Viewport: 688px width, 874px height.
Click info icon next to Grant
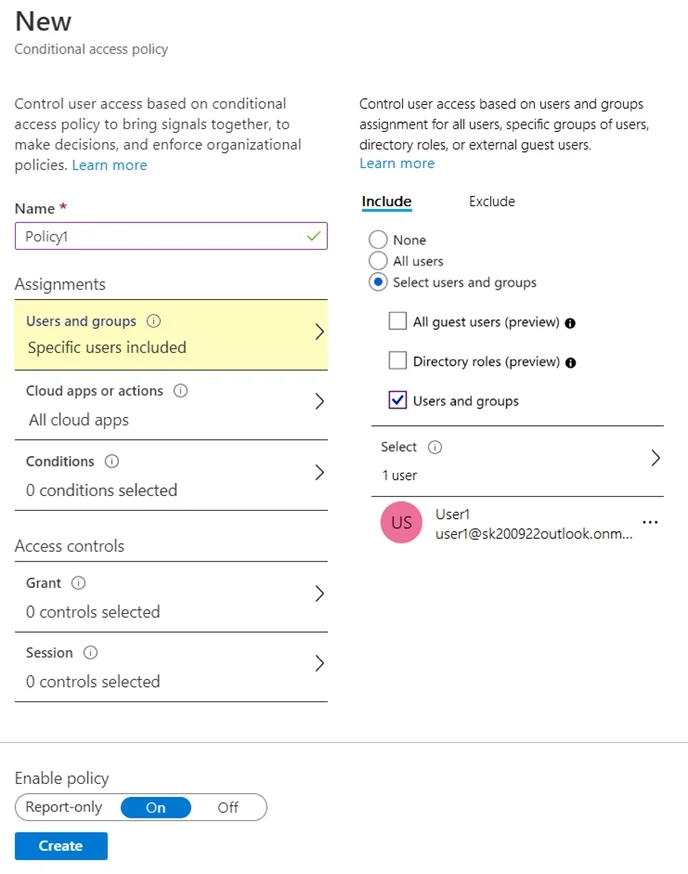coord(79,583)
